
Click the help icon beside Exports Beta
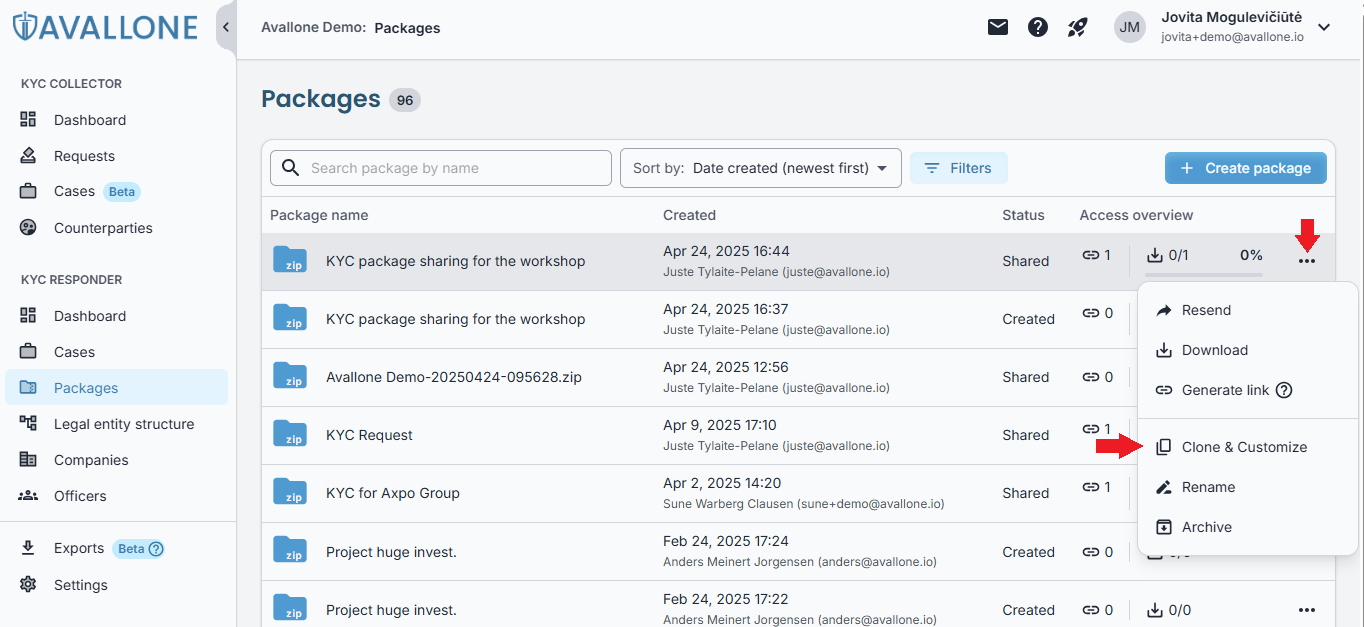pyautogui.click(x=156, y=548)
